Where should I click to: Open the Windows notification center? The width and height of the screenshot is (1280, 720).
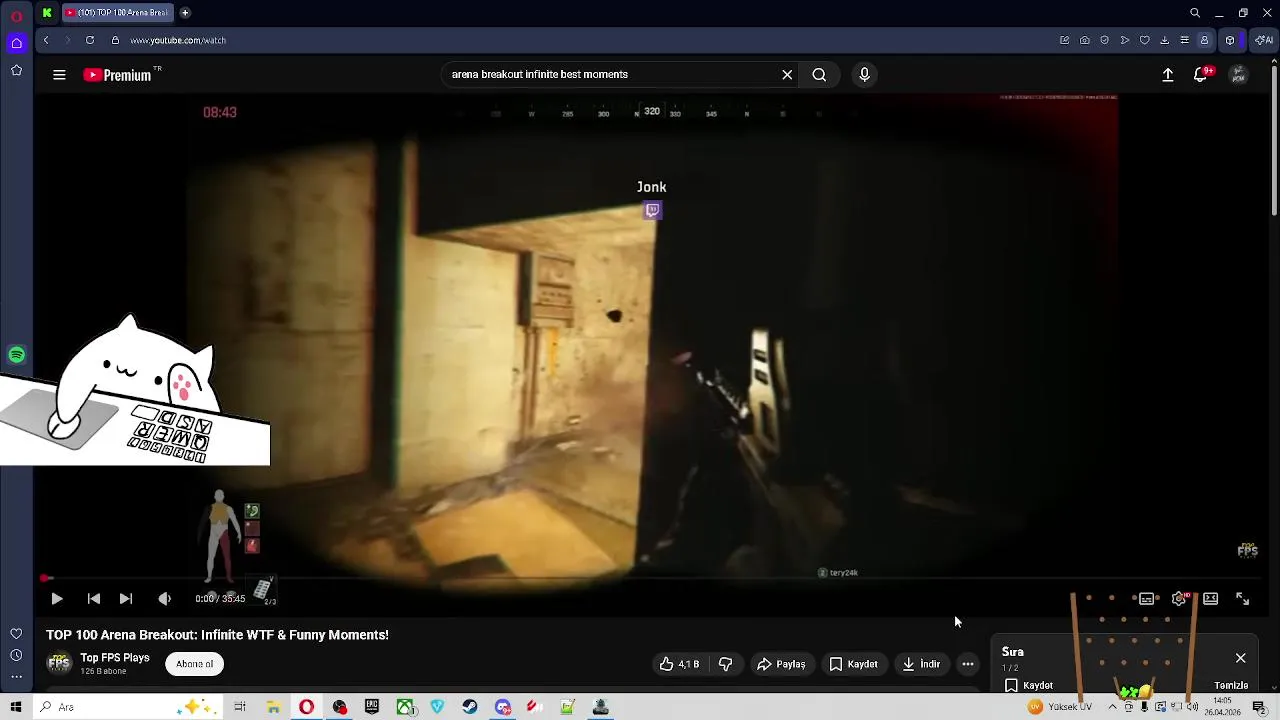pos(1259,707)
